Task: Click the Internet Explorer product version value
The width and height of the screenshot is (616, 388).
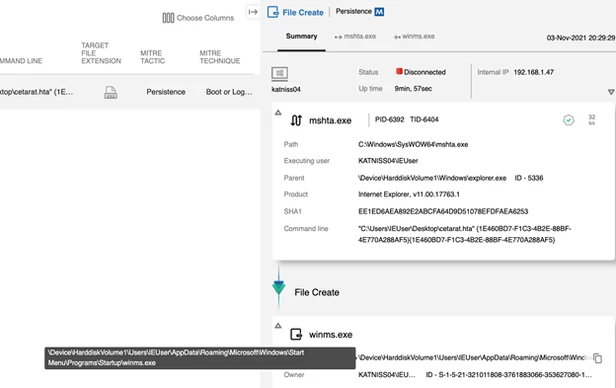Action: 409,194
